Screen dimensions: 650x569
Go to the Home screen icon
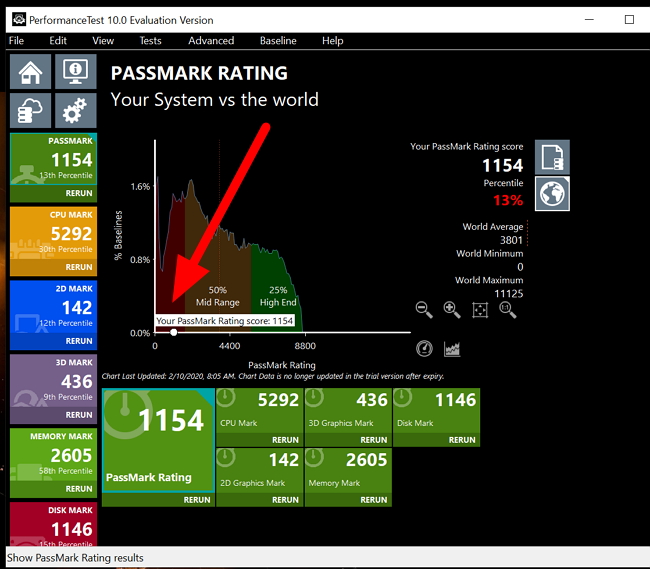coord(30,71)
